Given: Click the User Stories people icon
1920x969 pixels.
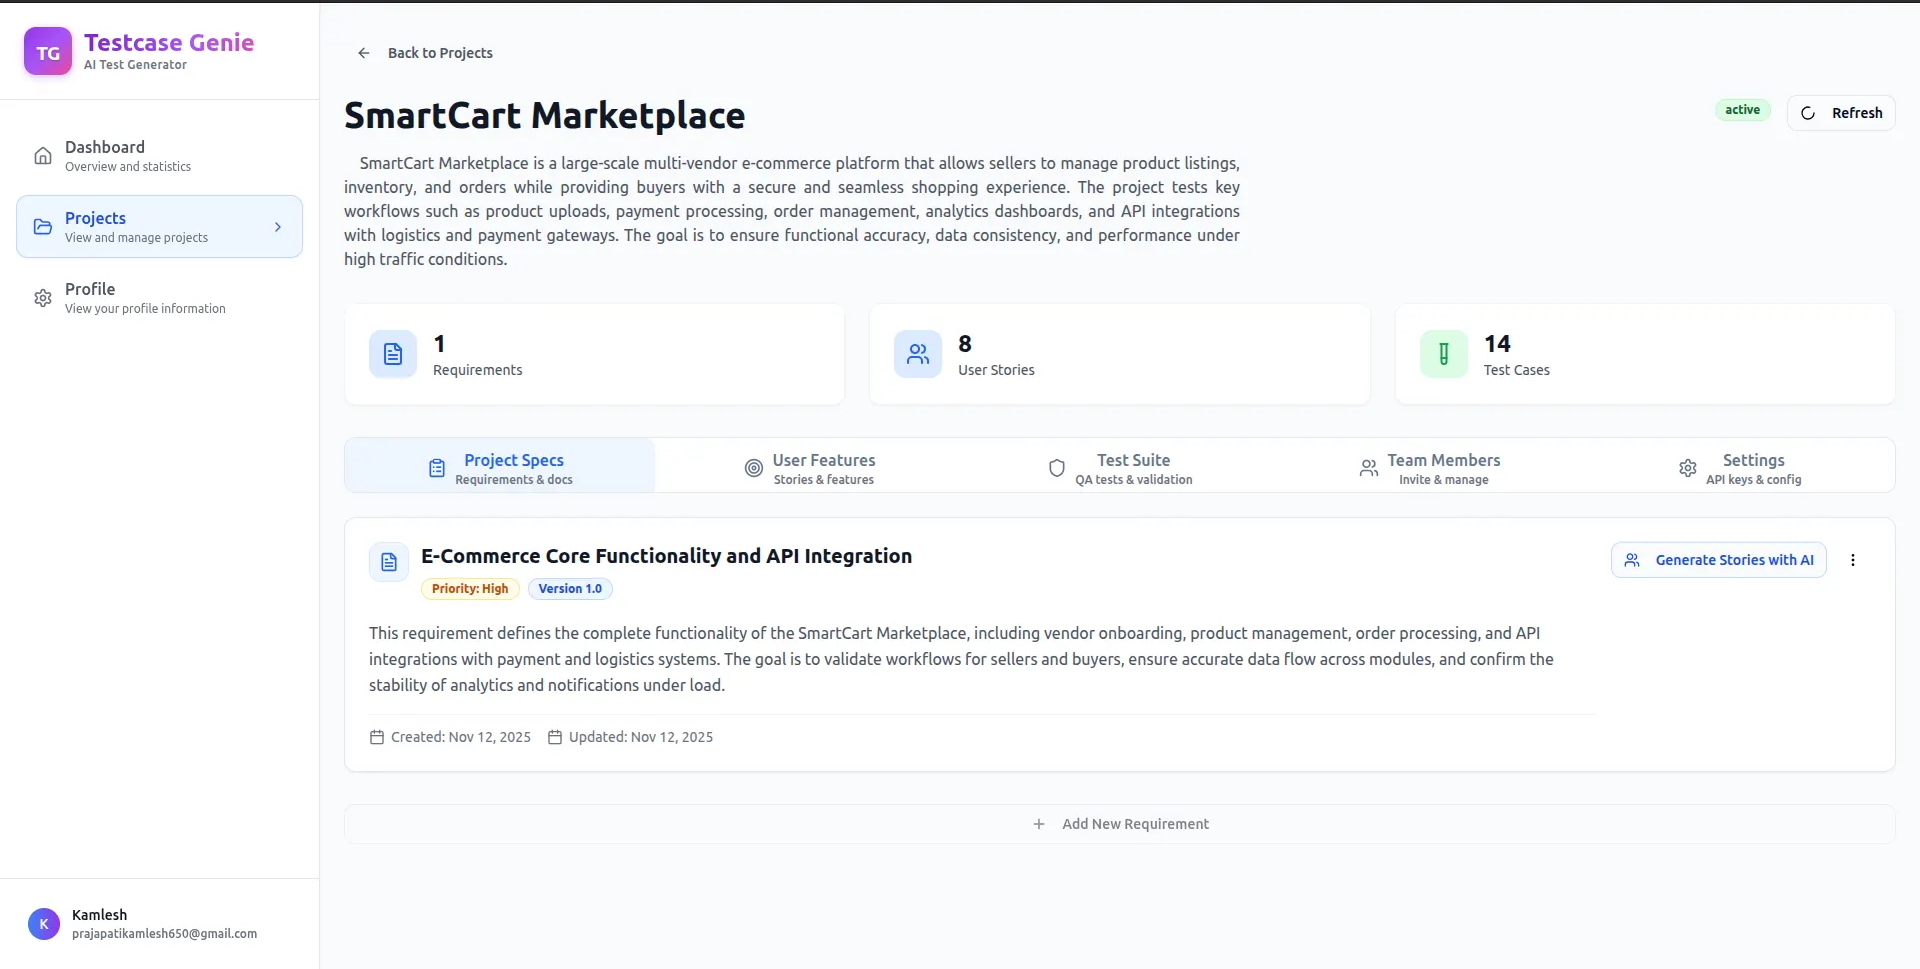Looking at the screenshot, I should click(917, 354).
